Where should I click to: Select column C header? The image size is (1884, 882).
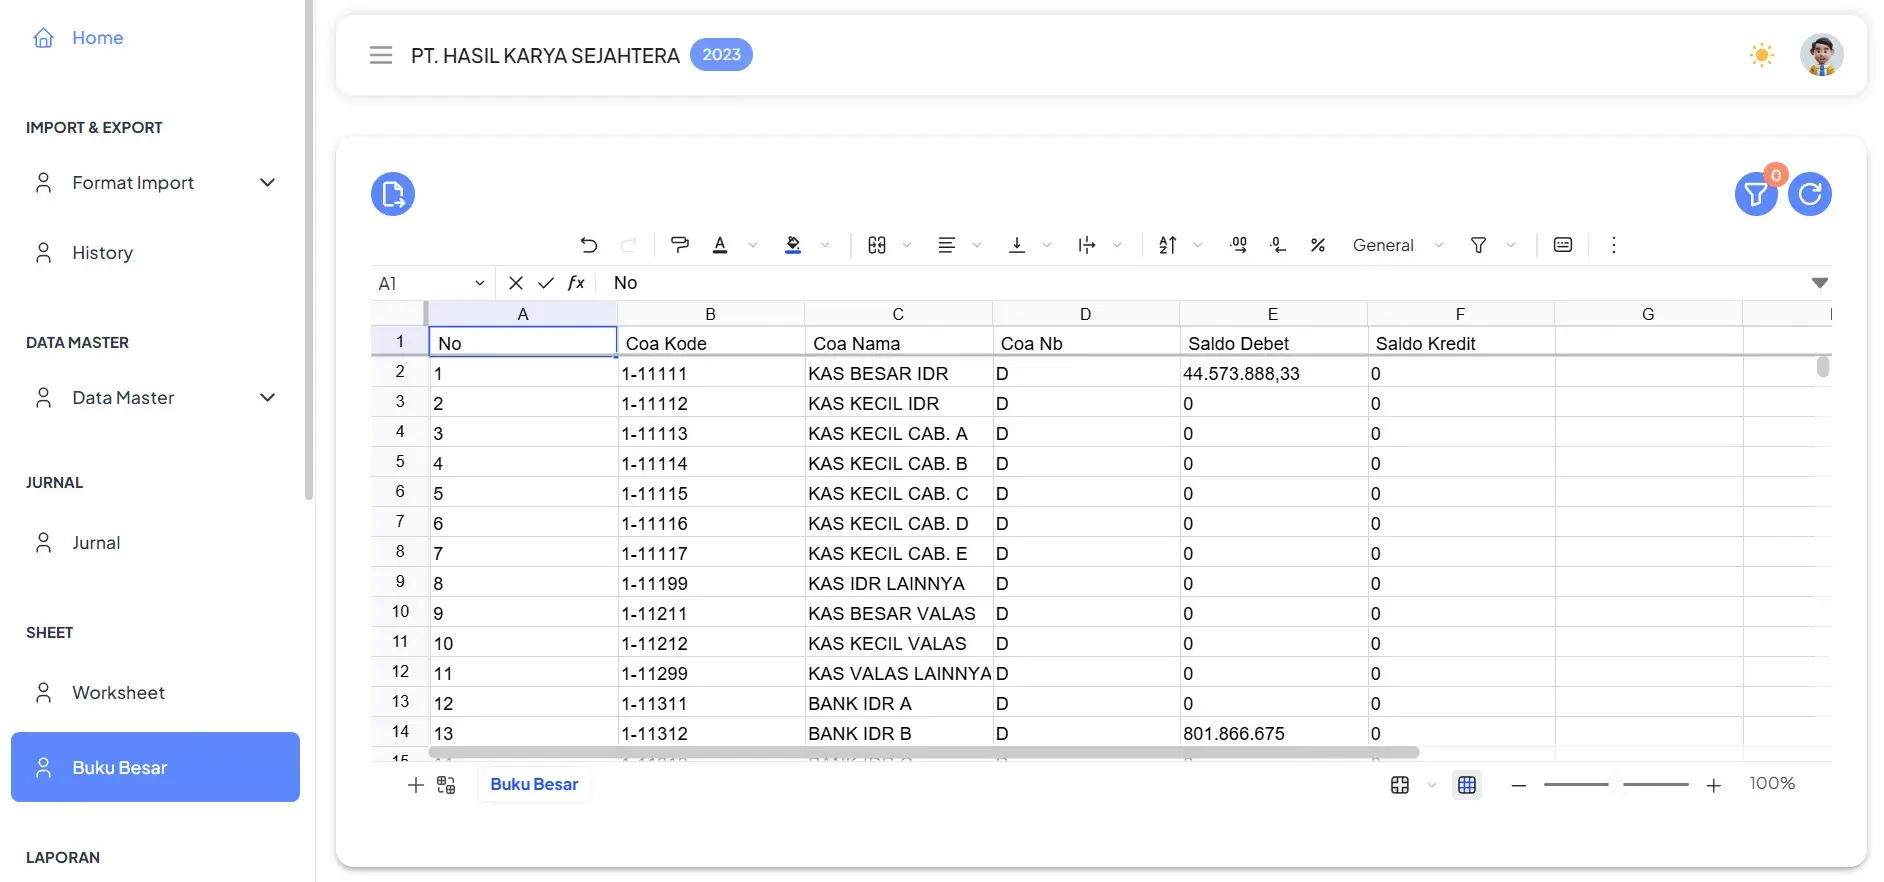click(898, 314)
